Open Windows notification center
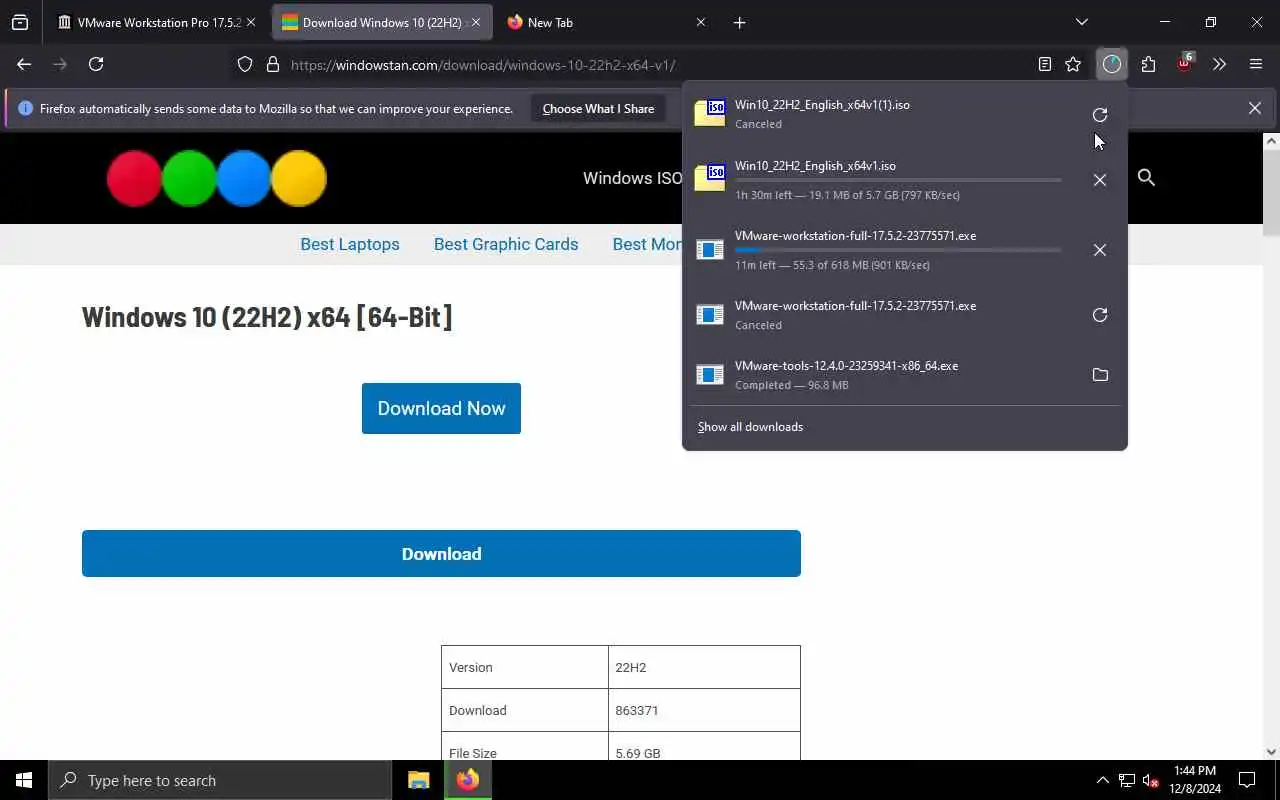1280x800 pixels. pyautogui.click(x=1247, y=780)
